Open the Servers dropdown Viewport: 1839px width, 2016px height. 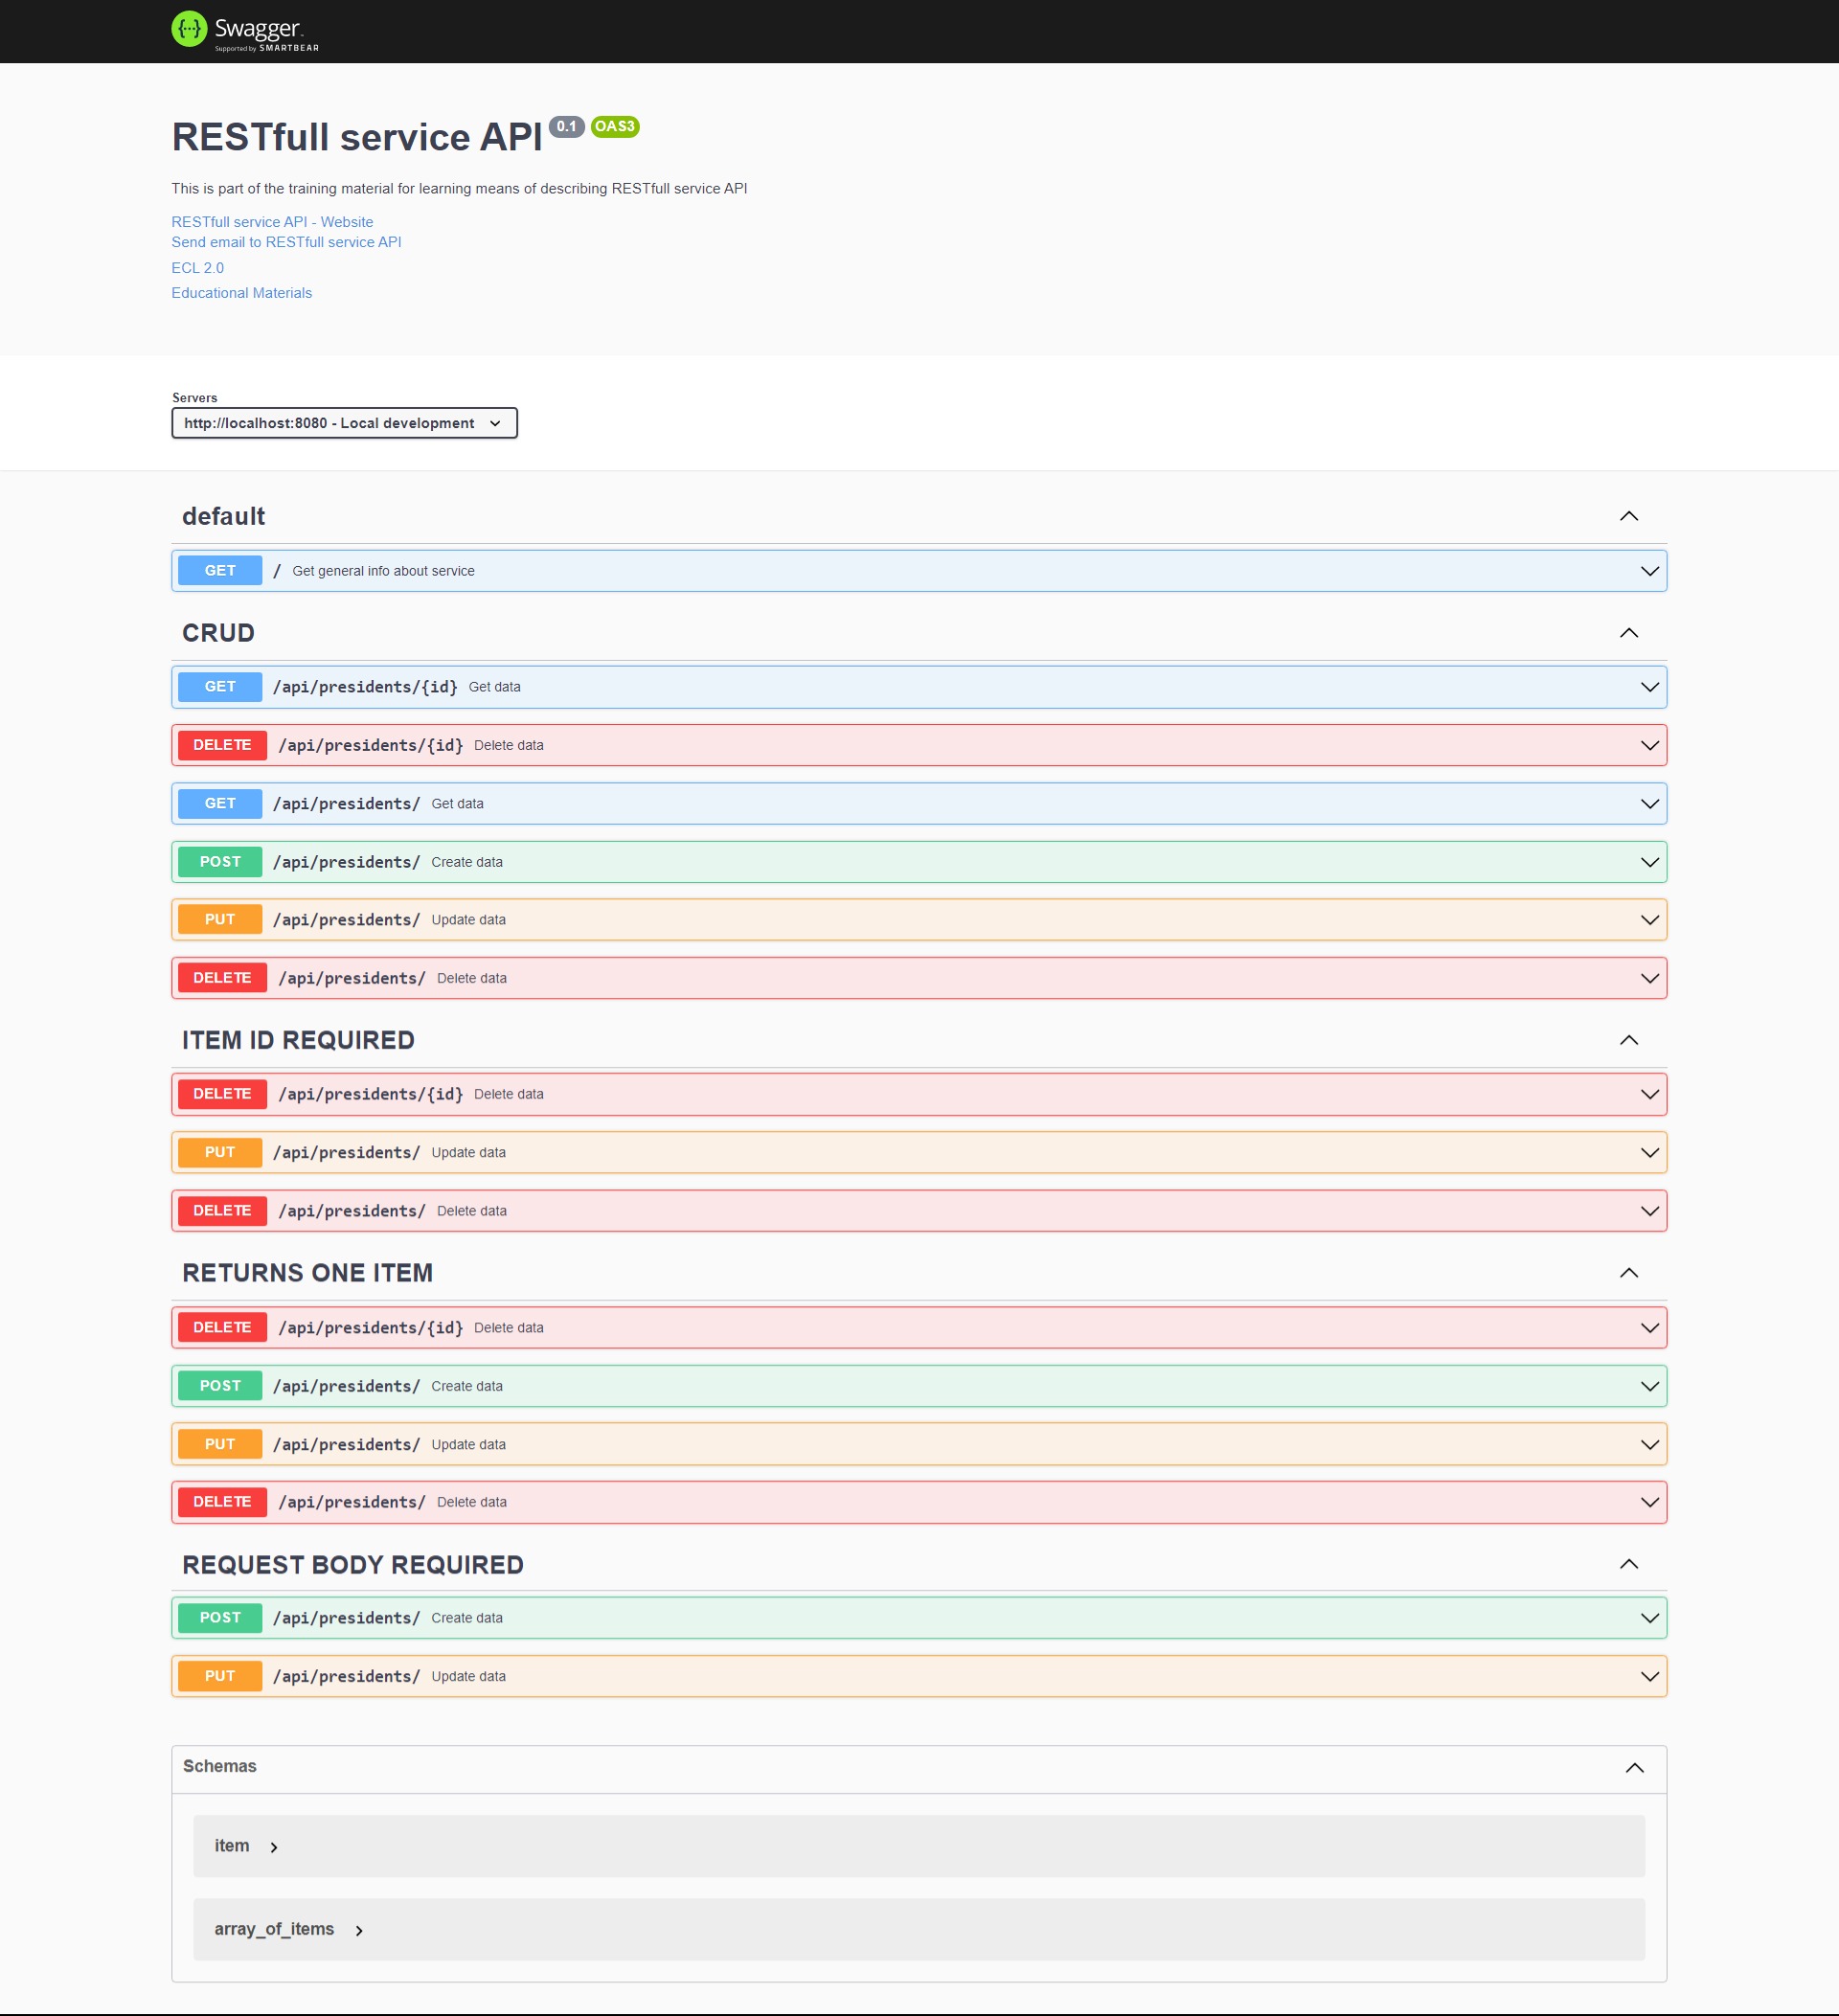pyautogui.click(x=344, y=423)
